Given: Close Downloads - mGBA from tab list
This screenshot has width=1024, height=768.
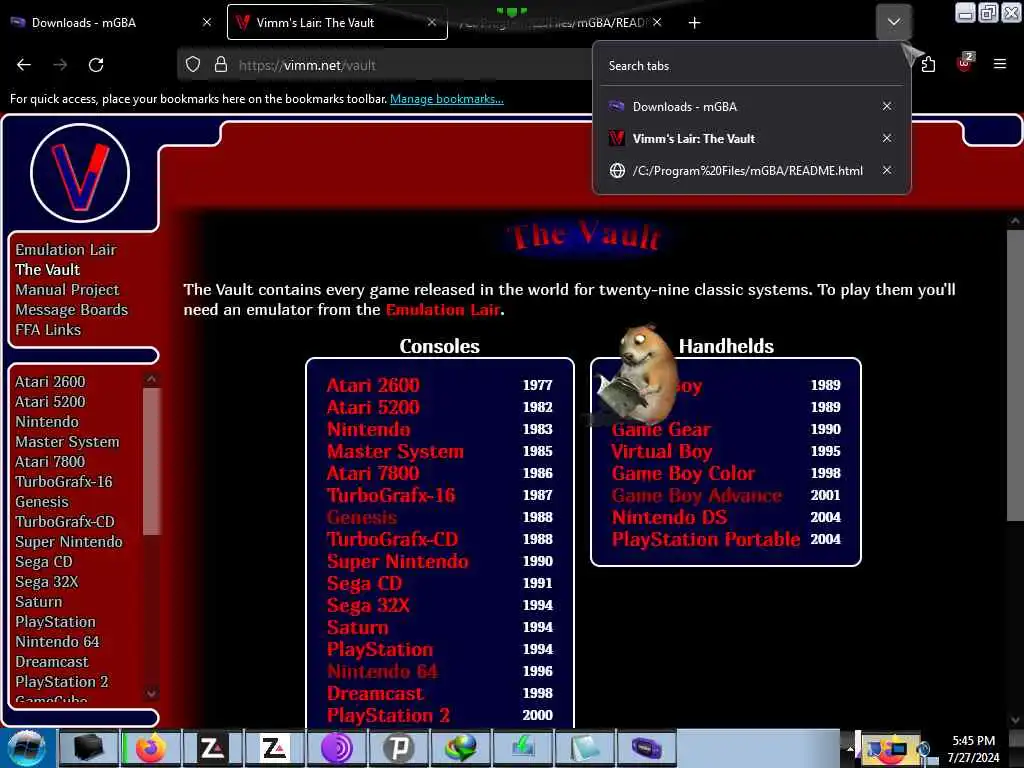Looking at the screenshot, I should (887, 106).
